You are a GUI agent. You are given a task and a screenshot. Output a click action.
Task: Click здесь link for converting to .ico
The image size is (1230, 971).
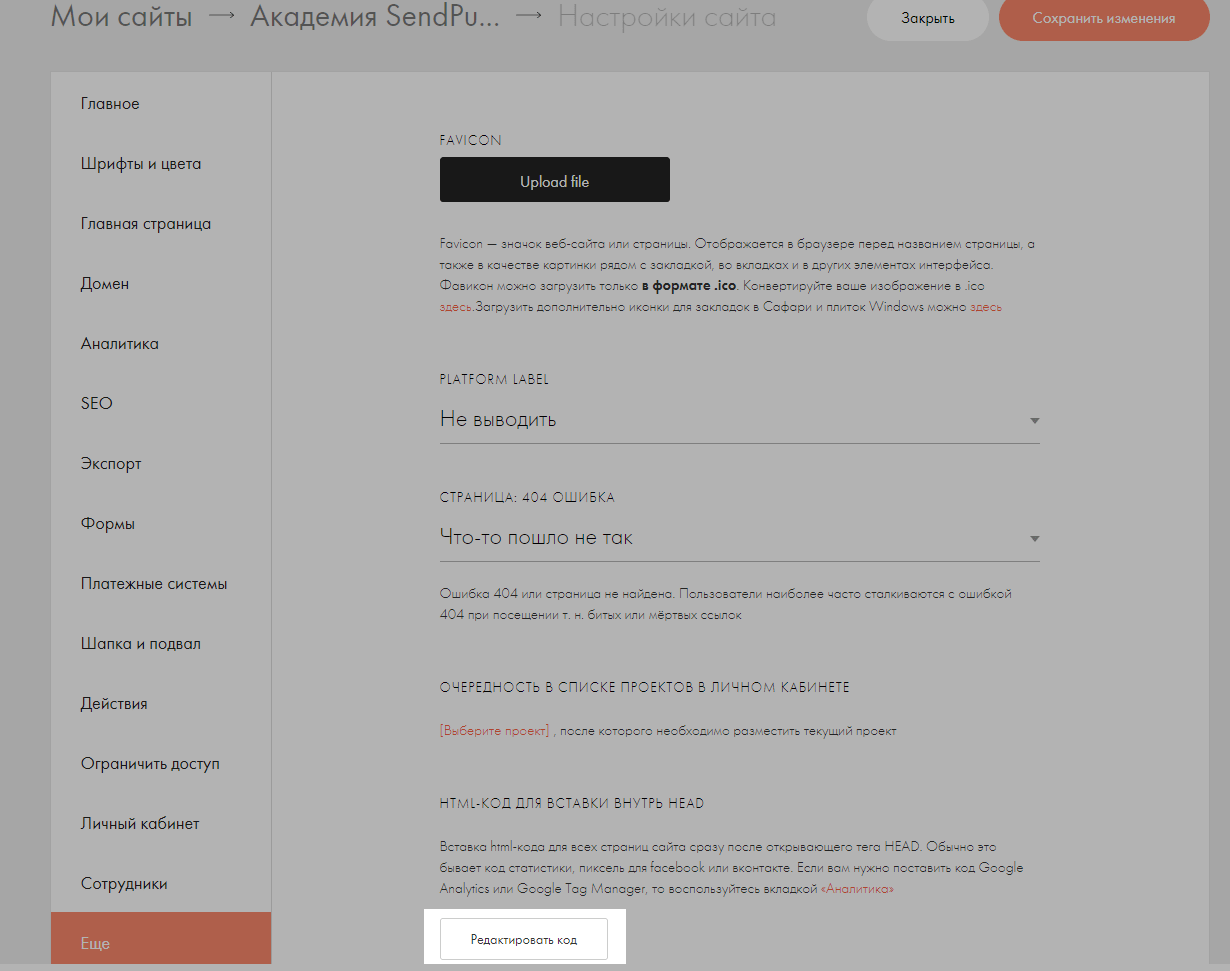(x=454, y=308)
